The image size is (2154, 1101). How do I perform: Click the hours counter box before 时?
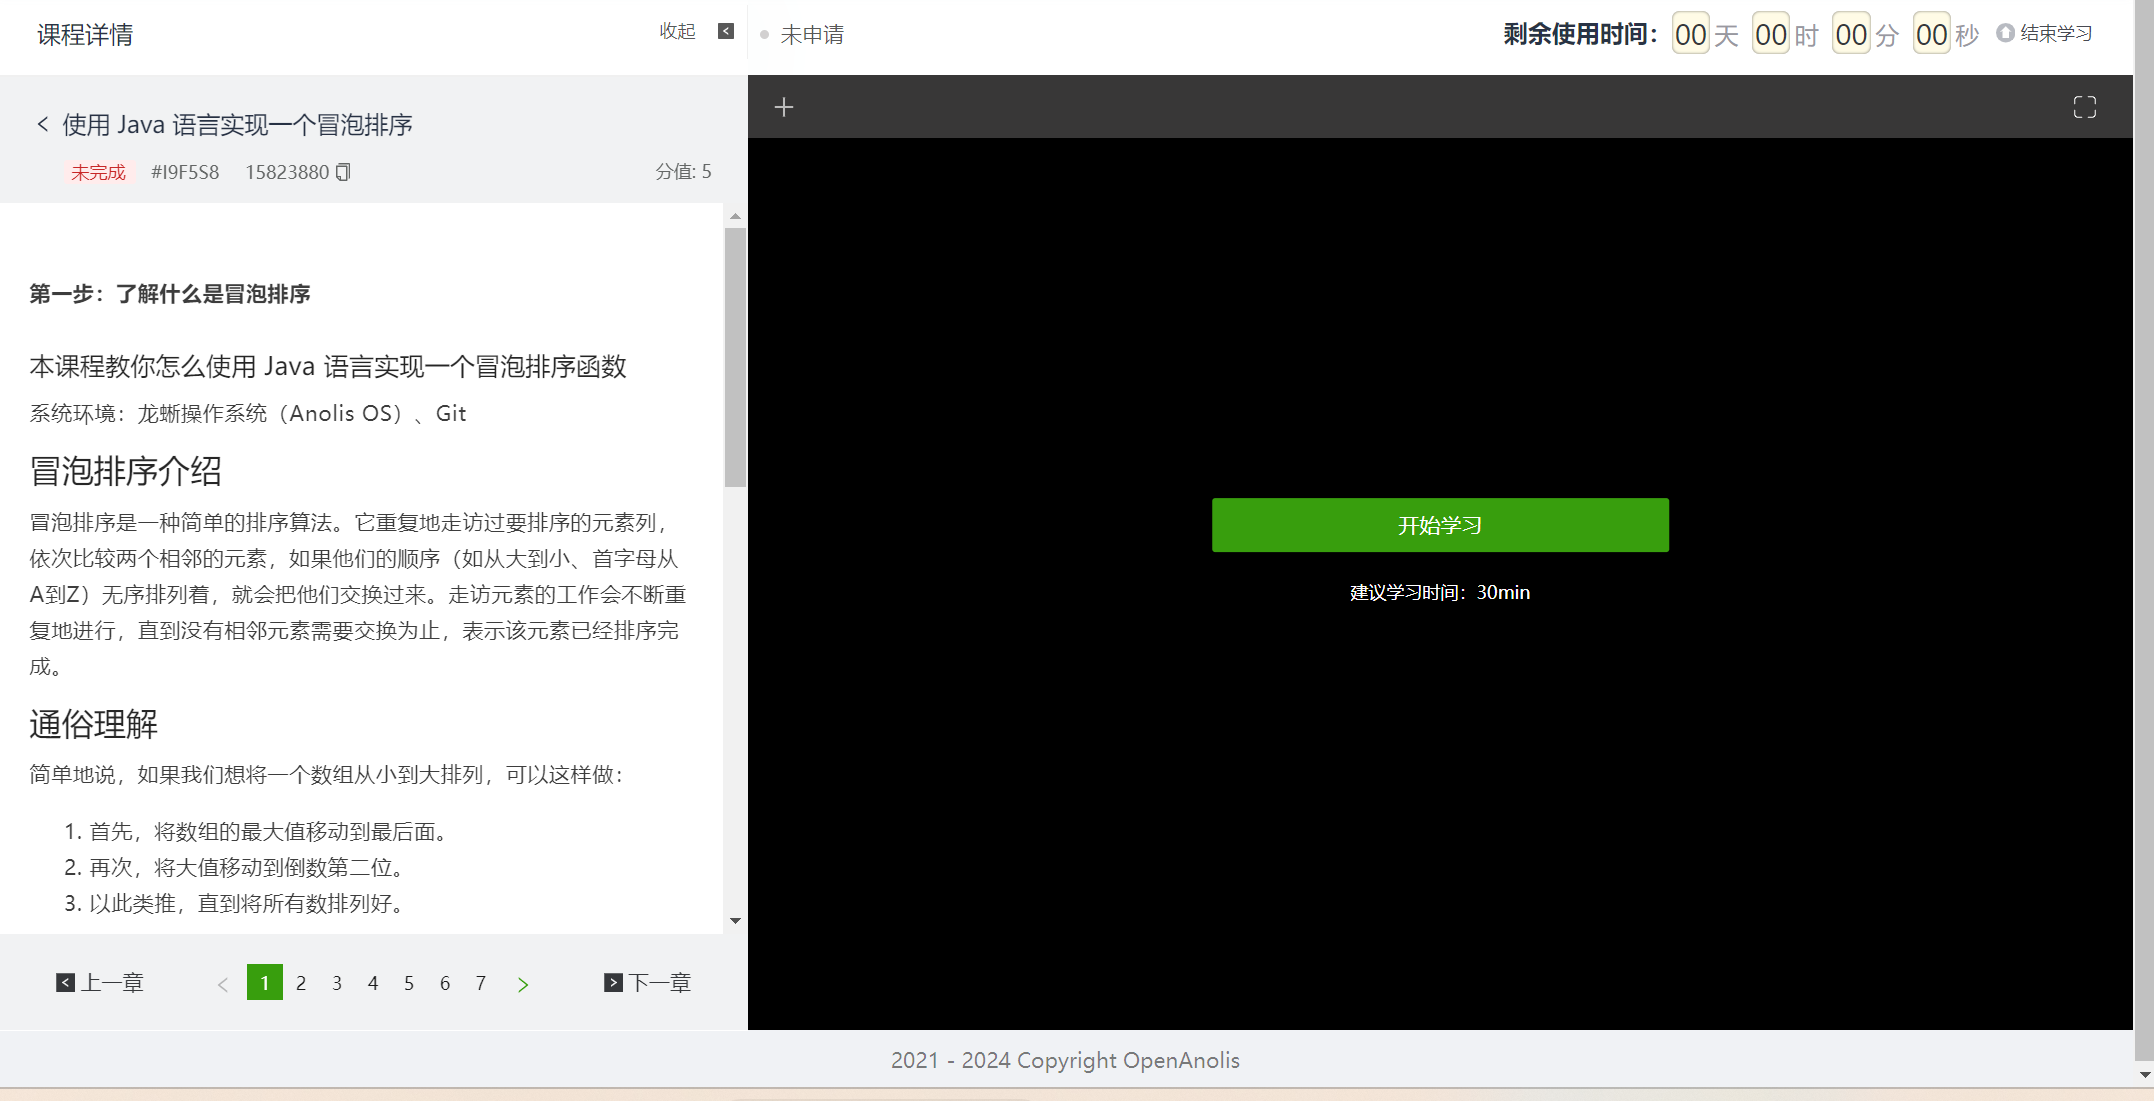click(x=1770, y=34)
